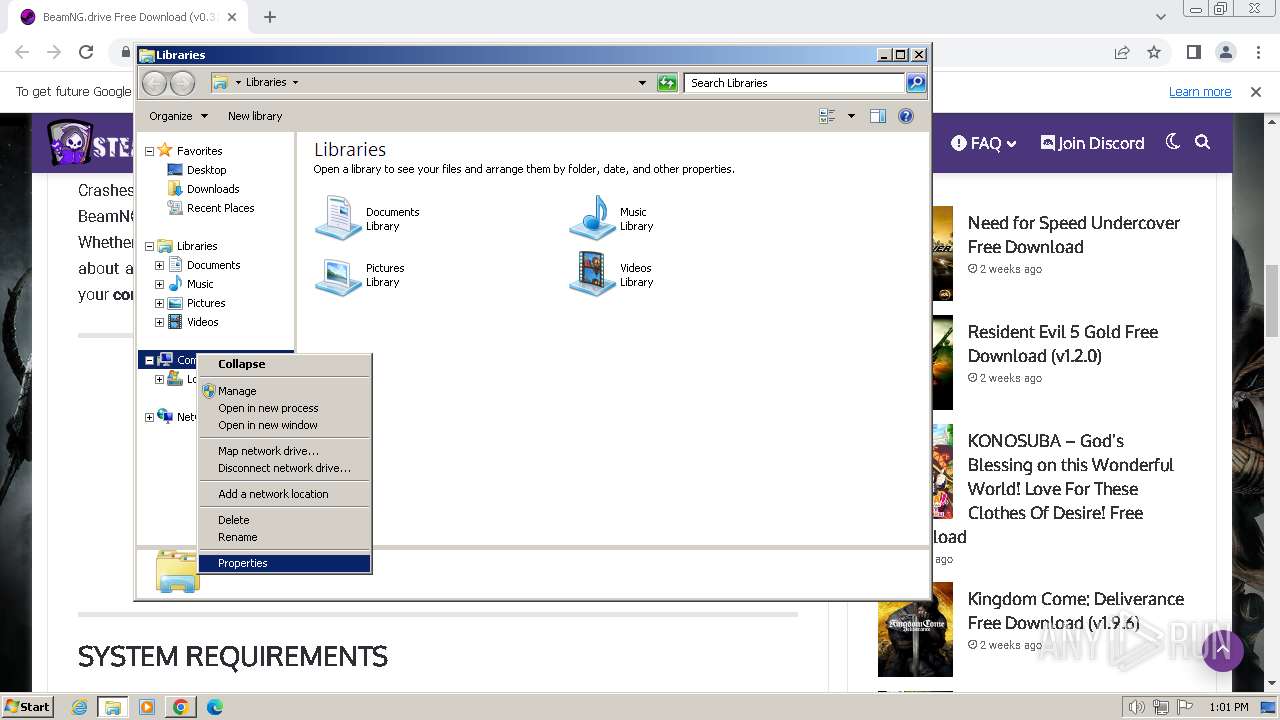
Task: Expand Videos node in Libraries tree
Action: [159, 322]
